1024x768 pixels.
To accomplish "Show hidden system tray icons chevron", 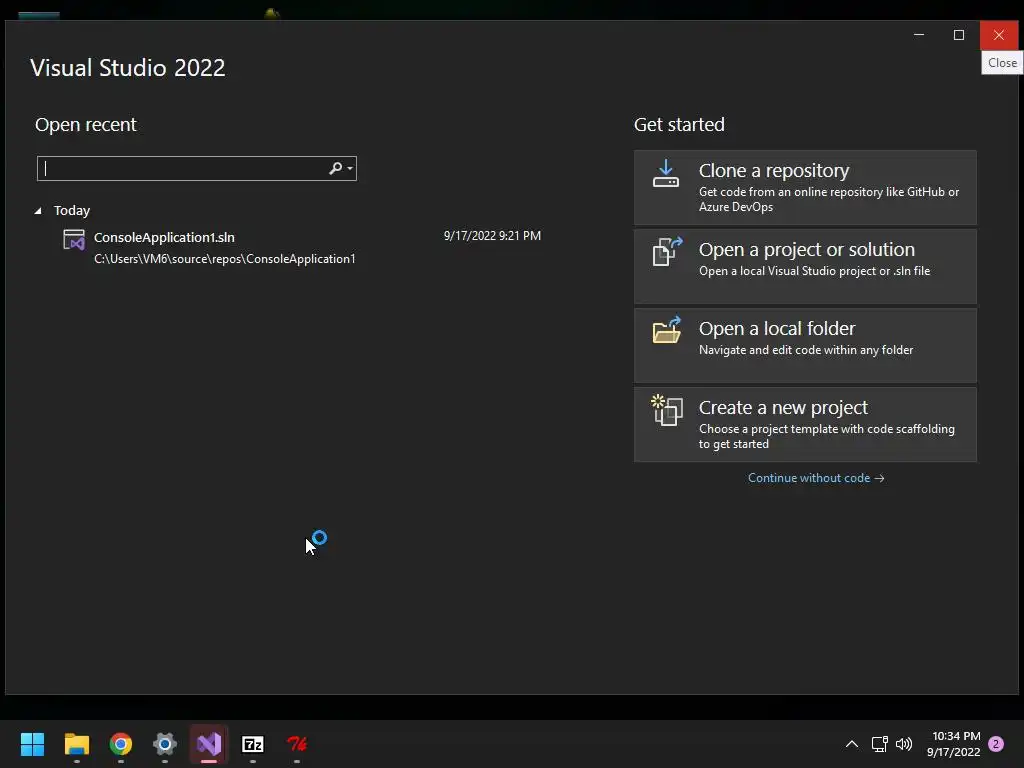I will [852, 744].
